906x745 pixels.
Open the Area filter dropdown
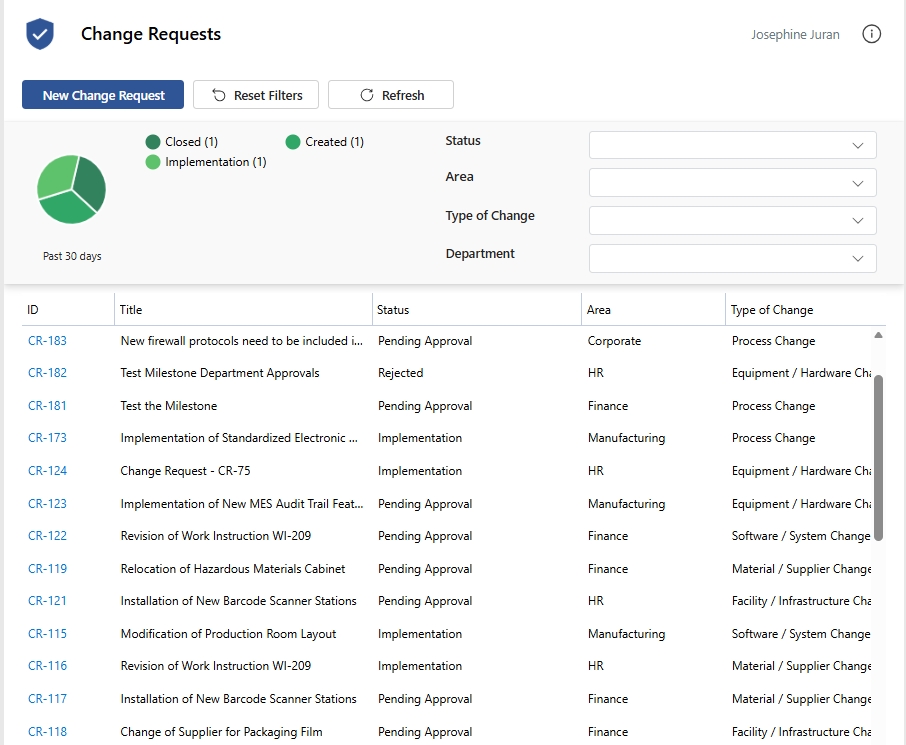pyautogui.click(x=733, y=183)
